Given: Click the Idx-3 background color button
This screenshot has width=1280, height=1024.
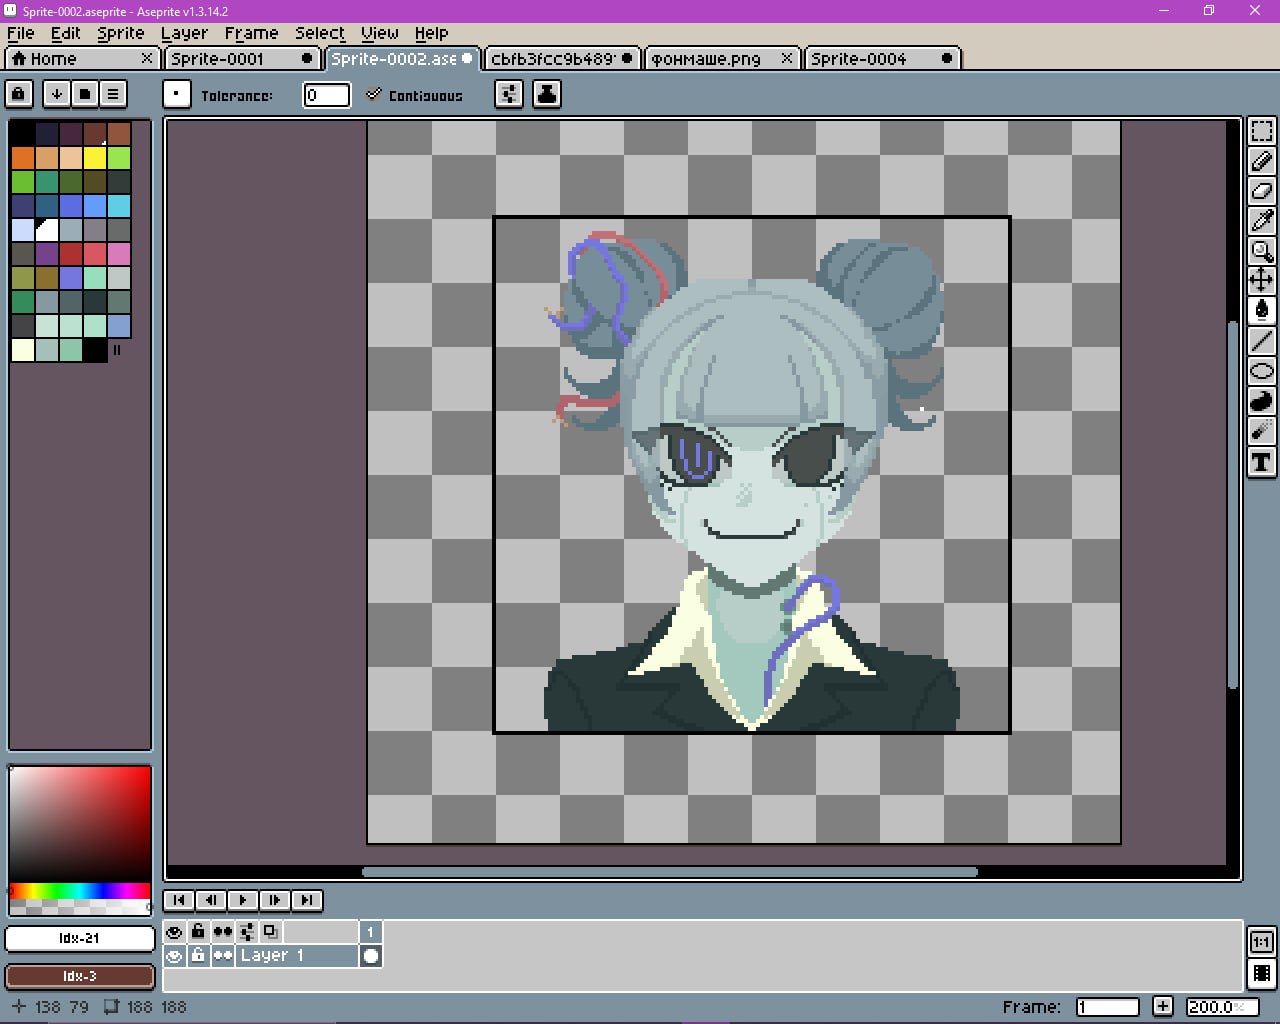Looking at the screenshot, I should pyautogui.click(x=80, y=976).
